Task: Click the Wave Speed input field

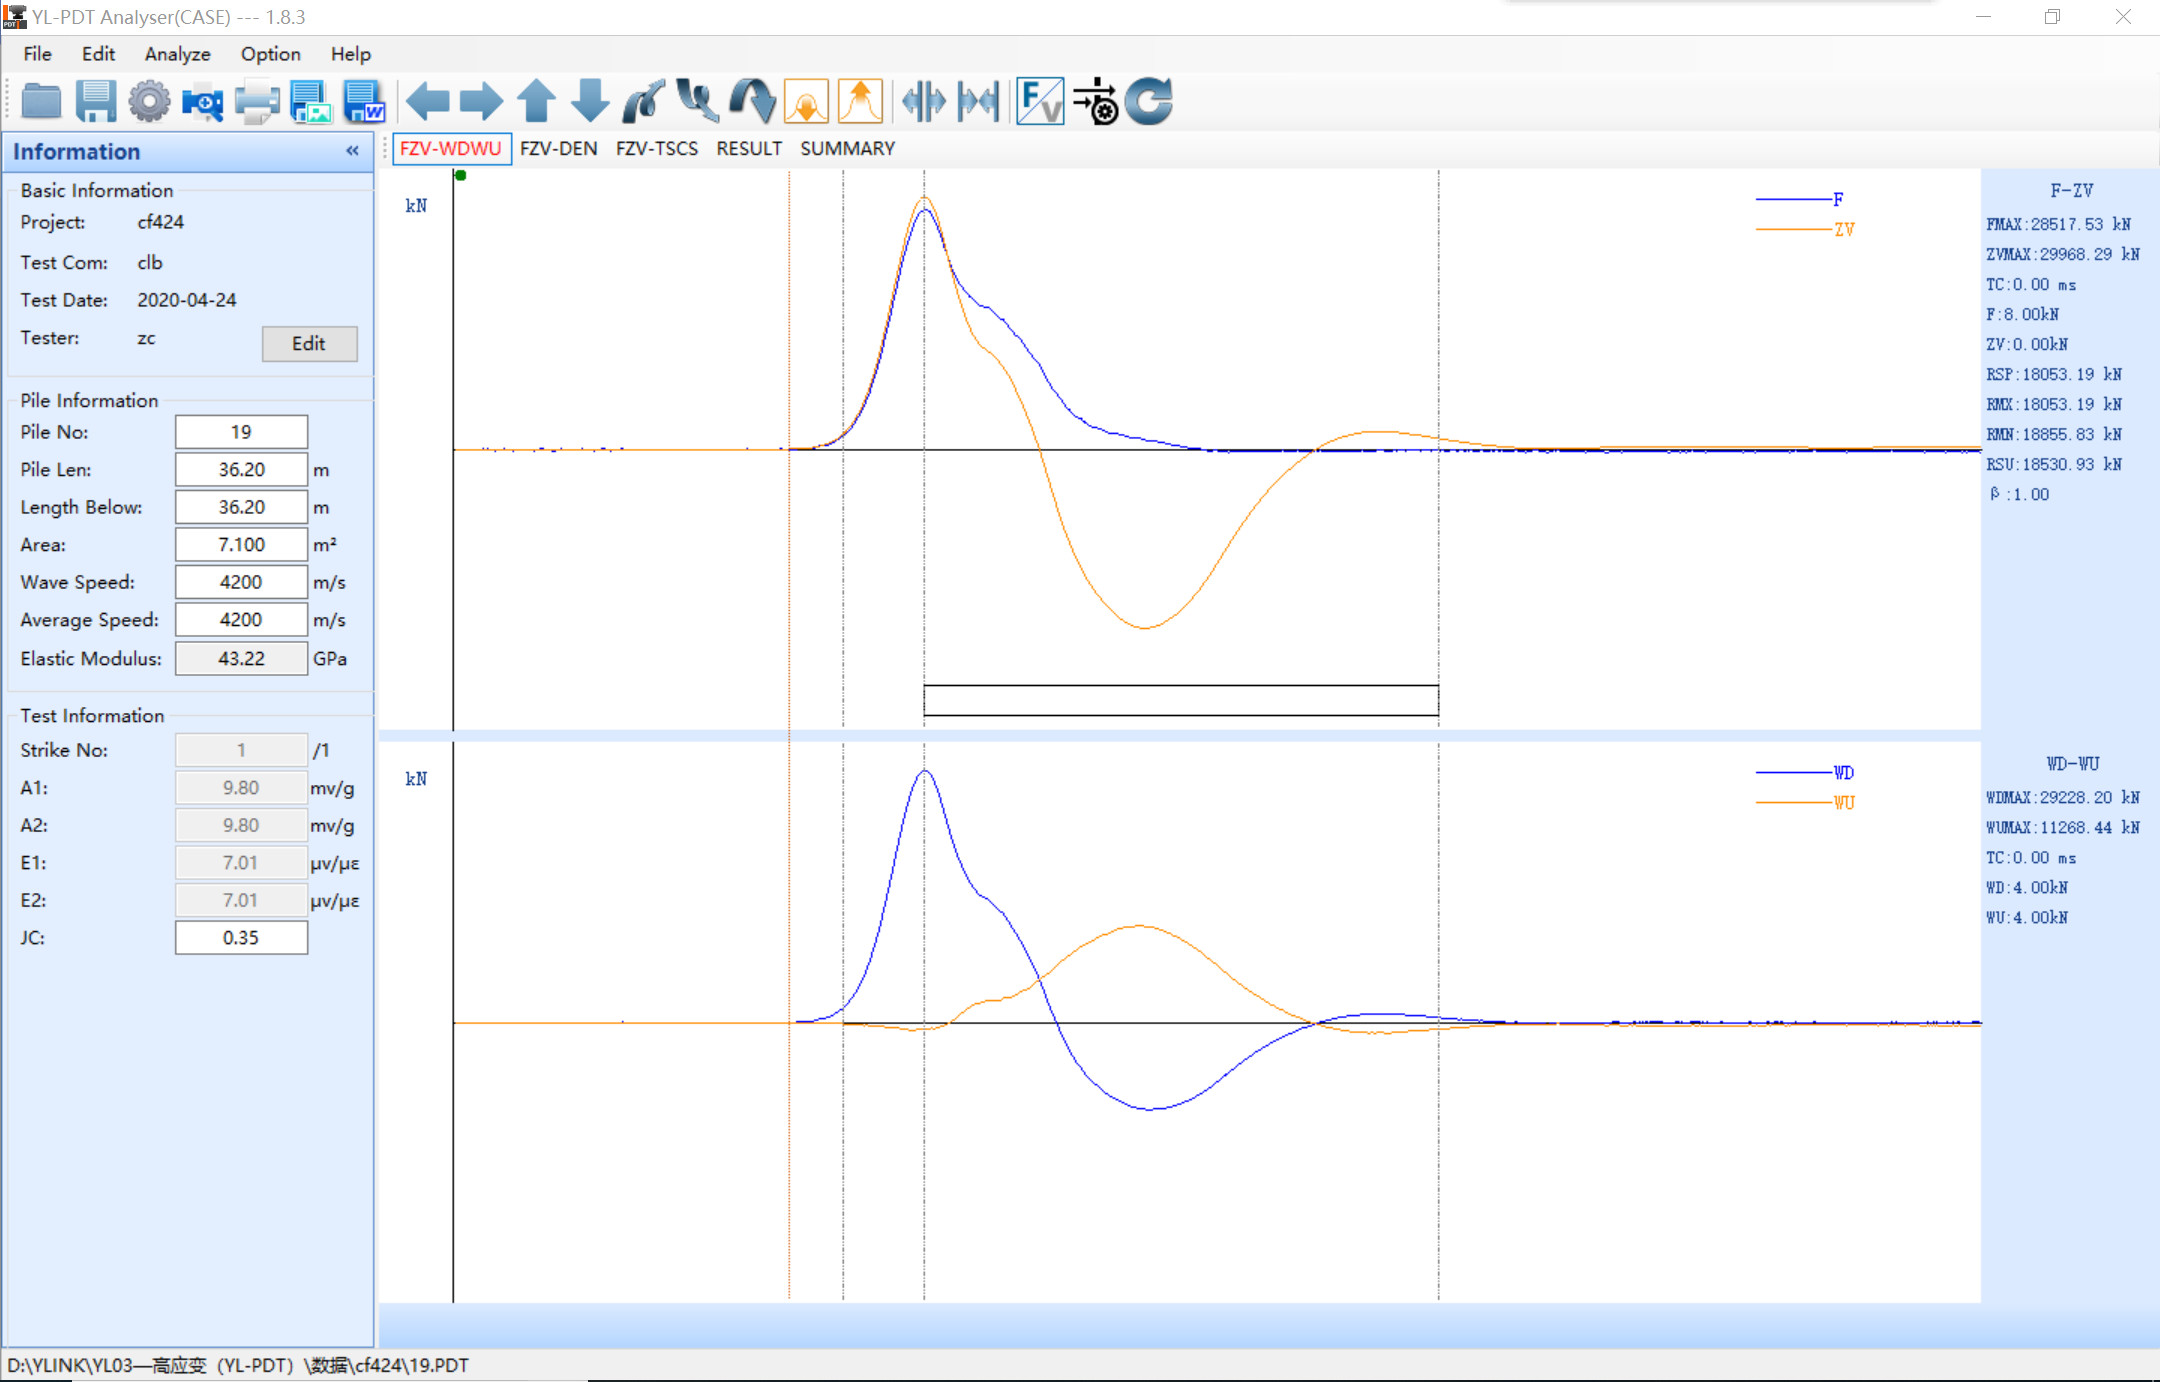Action: [x=241, y=582]
